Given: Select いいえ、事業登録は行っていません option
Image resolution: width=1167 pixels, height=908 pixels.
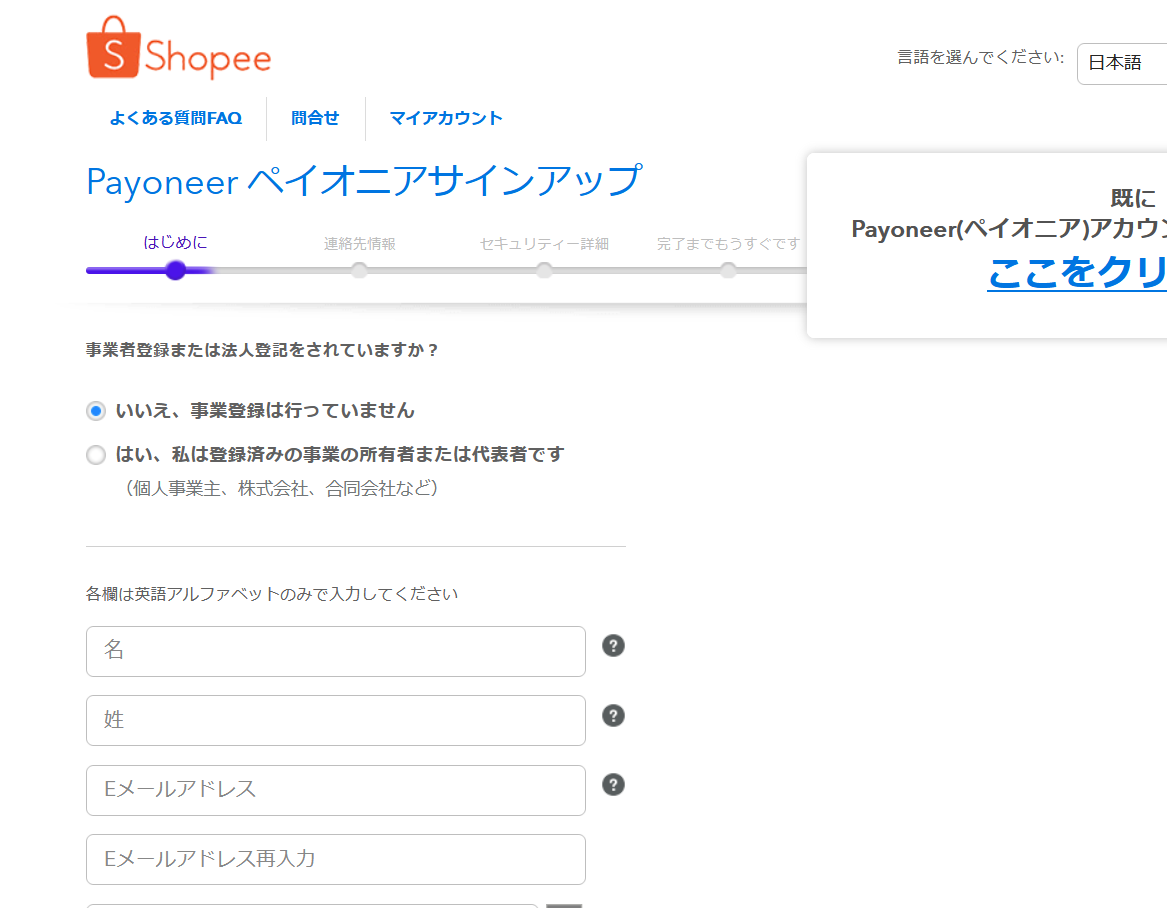Looking at the screenshot, I should [x=95, y=410].
